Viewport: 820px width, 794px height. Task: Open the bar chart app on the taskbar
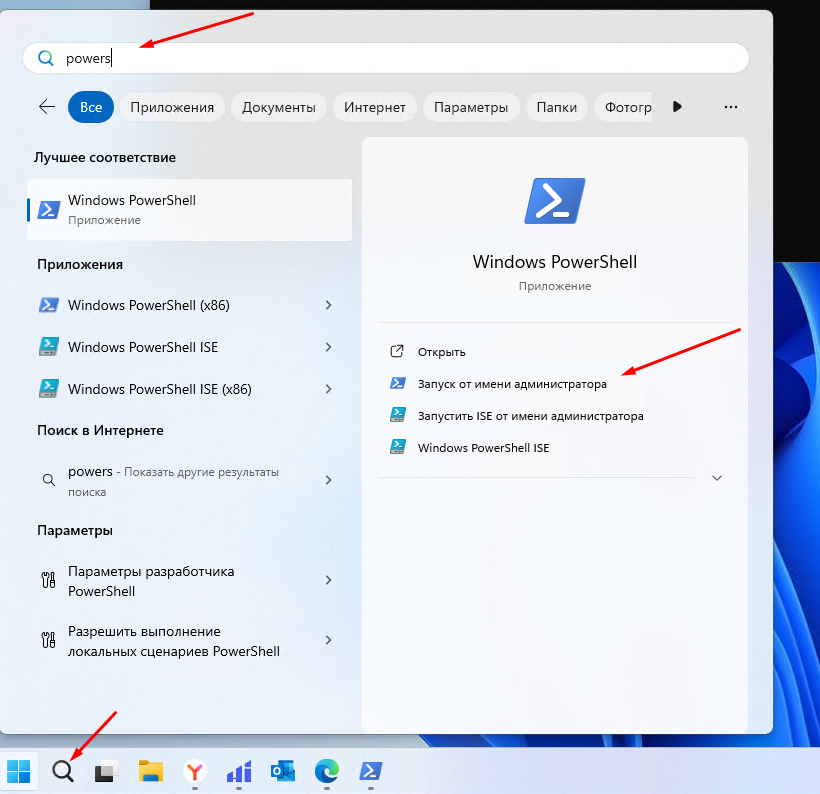(x=239, y=772)
